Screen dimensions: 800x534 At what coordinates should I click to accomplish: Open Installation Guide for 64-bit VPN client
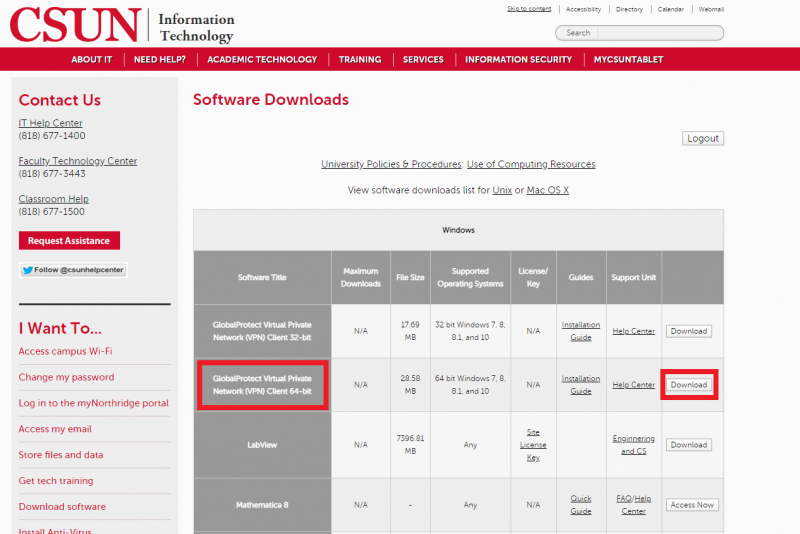(581, 385)
